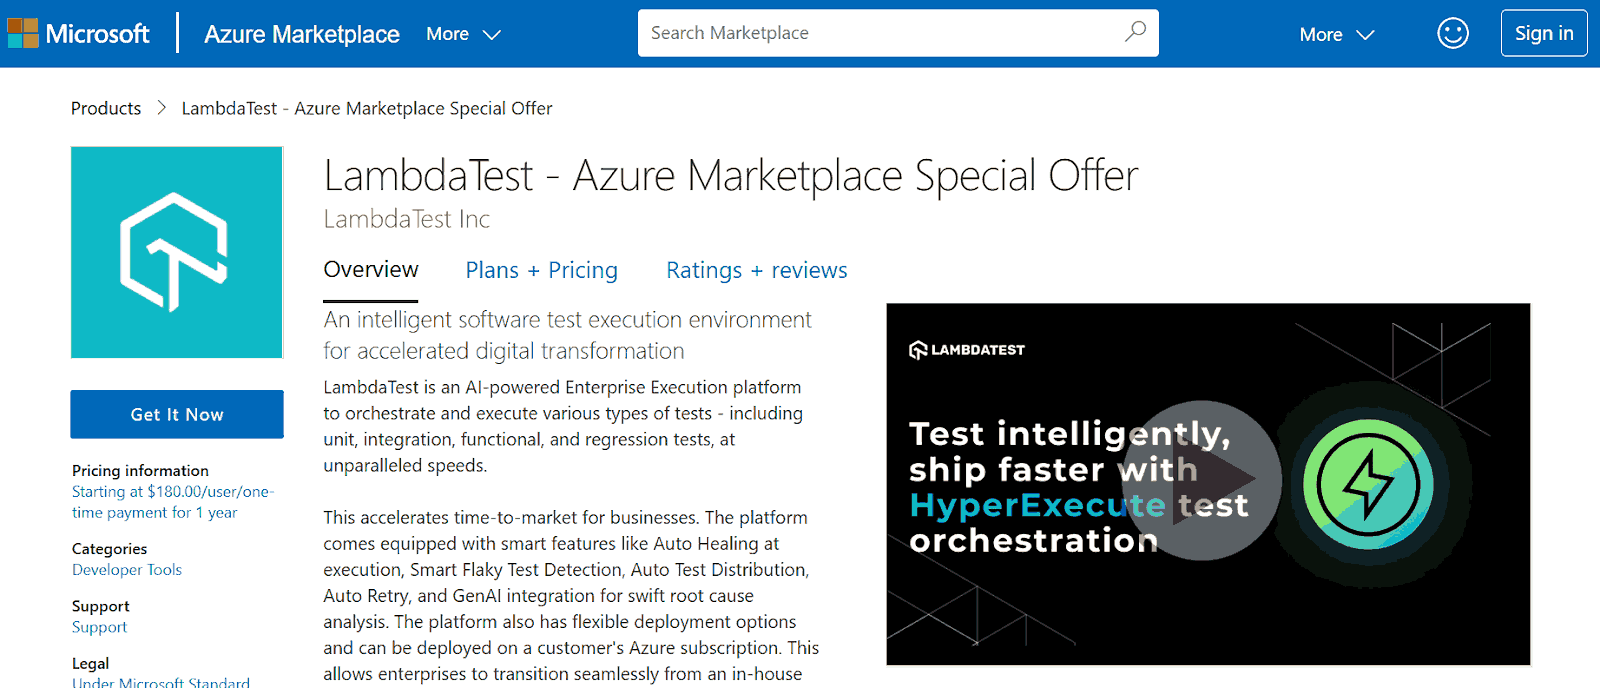Open the smiley feedback icon
Image resolution: width=1600 pixels, height=688 pixels.
tap(1452, 32)
